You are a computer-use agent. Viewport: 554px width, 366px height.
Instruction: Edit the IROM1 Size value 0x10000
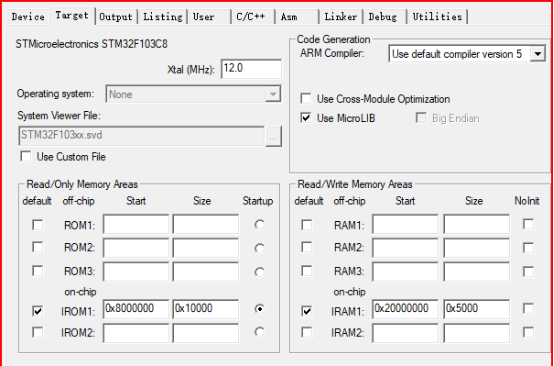pyautogui.click(x=205, y=309)
